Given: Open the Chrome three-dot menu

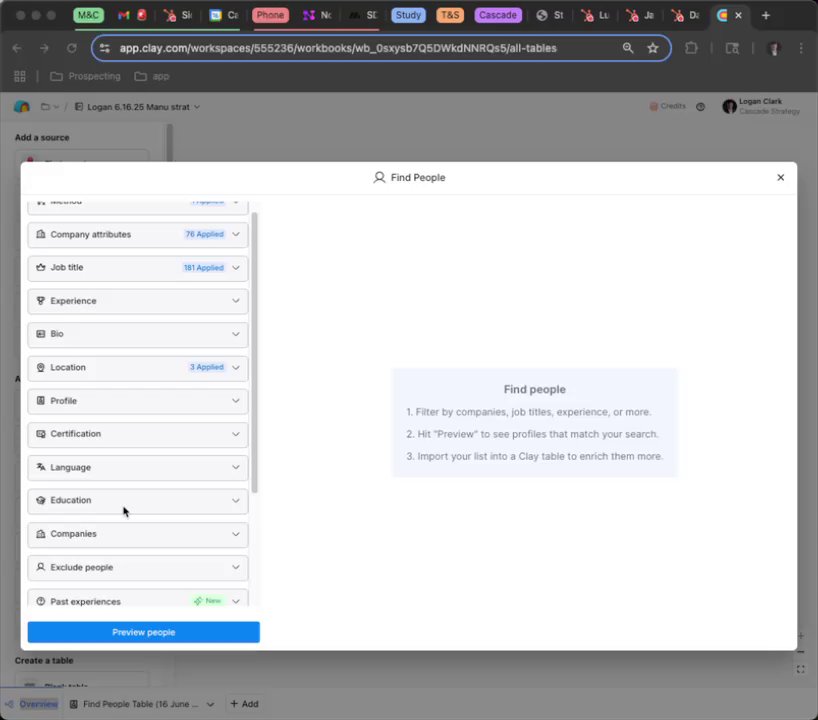Looking at the screenshot, I should tap(801, 48).
